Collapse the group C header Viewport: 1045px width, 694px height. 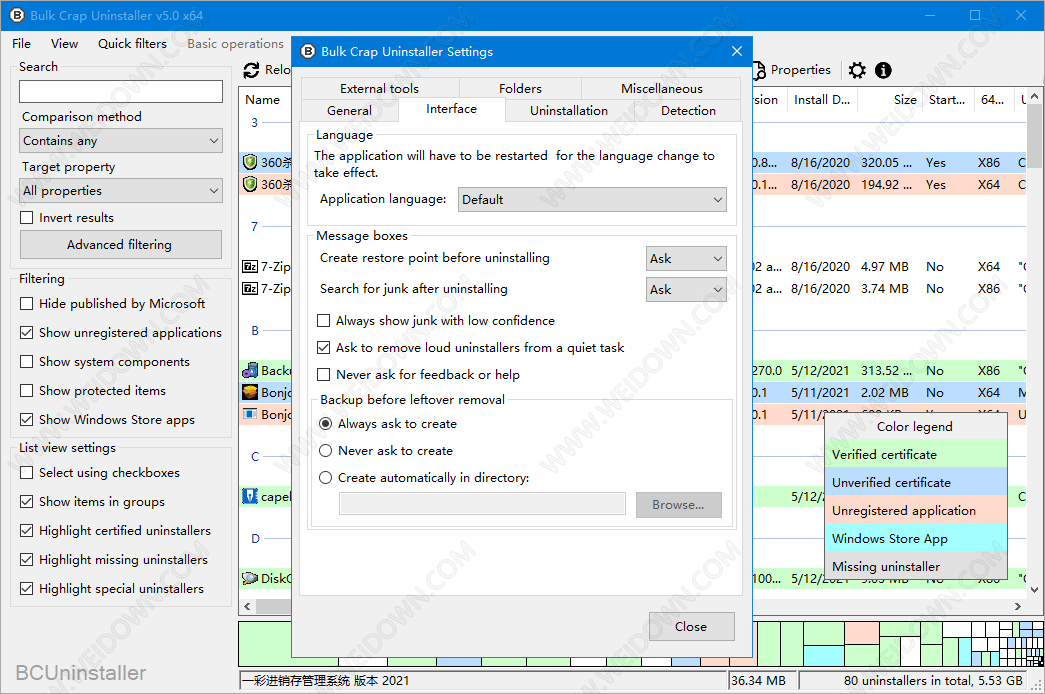255,457
